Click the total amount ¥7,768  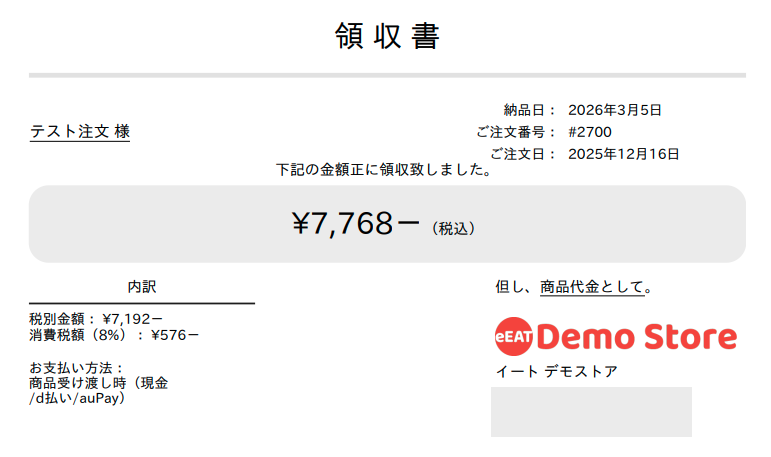(355, 224)
